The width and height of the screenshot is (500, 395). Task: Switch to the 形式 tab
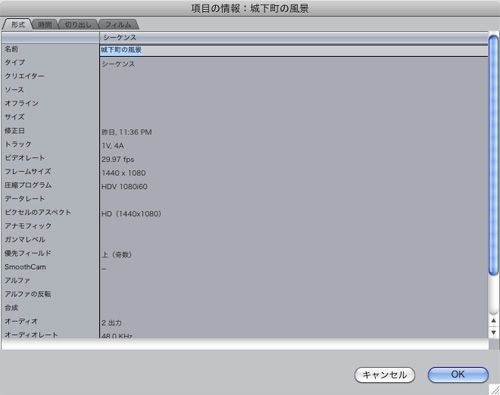18,25
